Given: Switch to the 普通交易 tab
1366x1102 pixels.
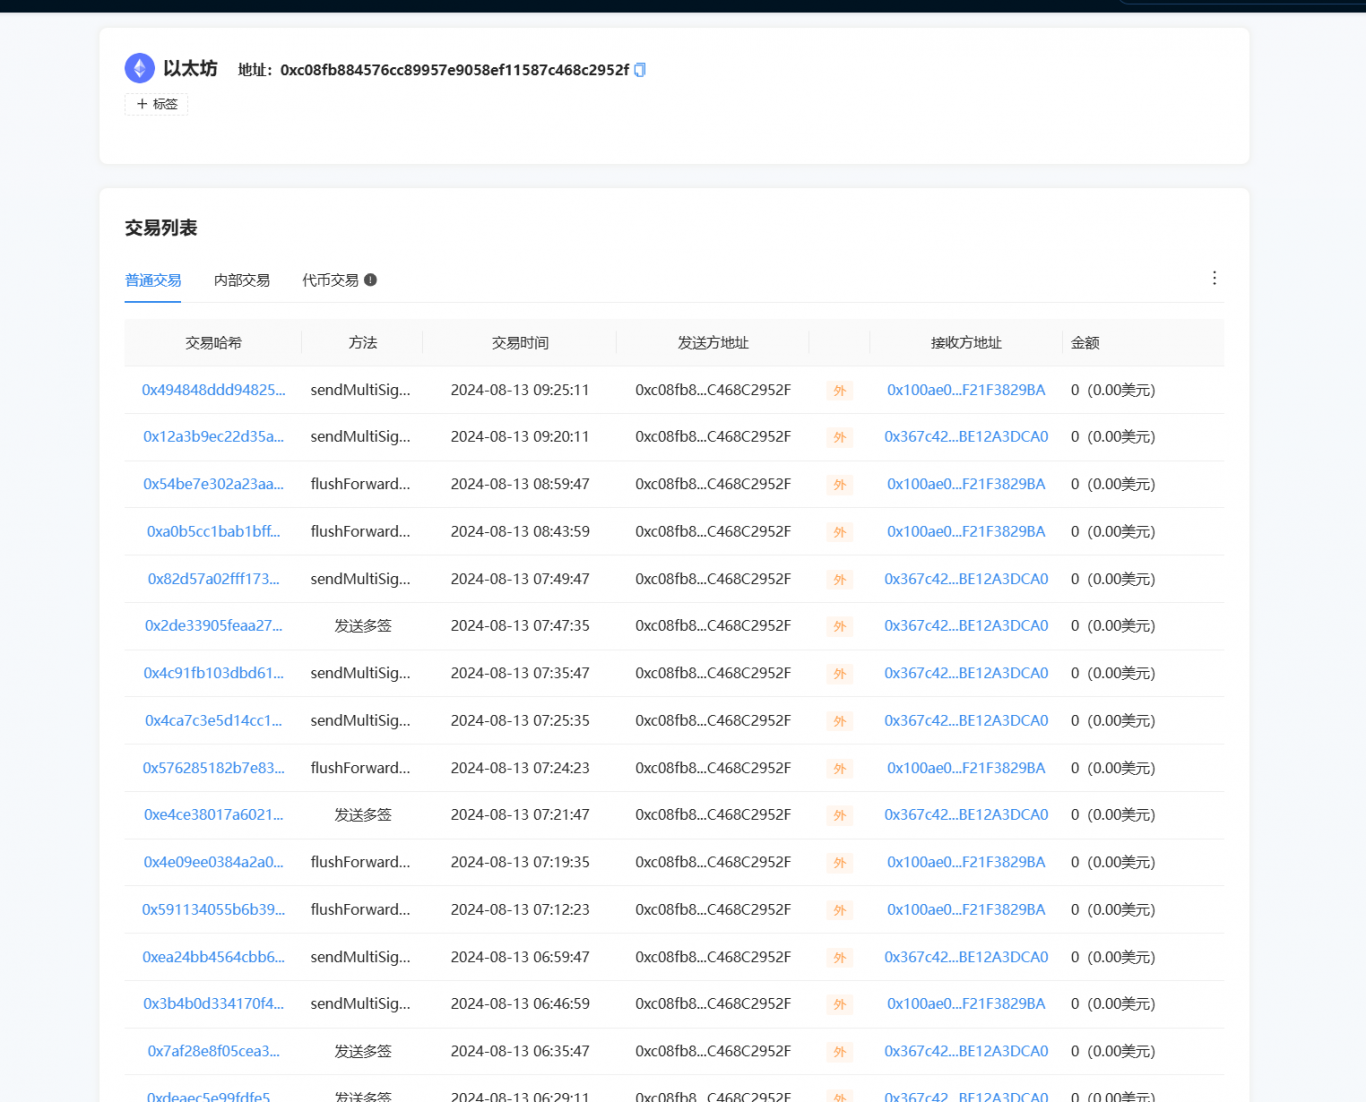Looking at the screenshot, I should tap(153, 280).
